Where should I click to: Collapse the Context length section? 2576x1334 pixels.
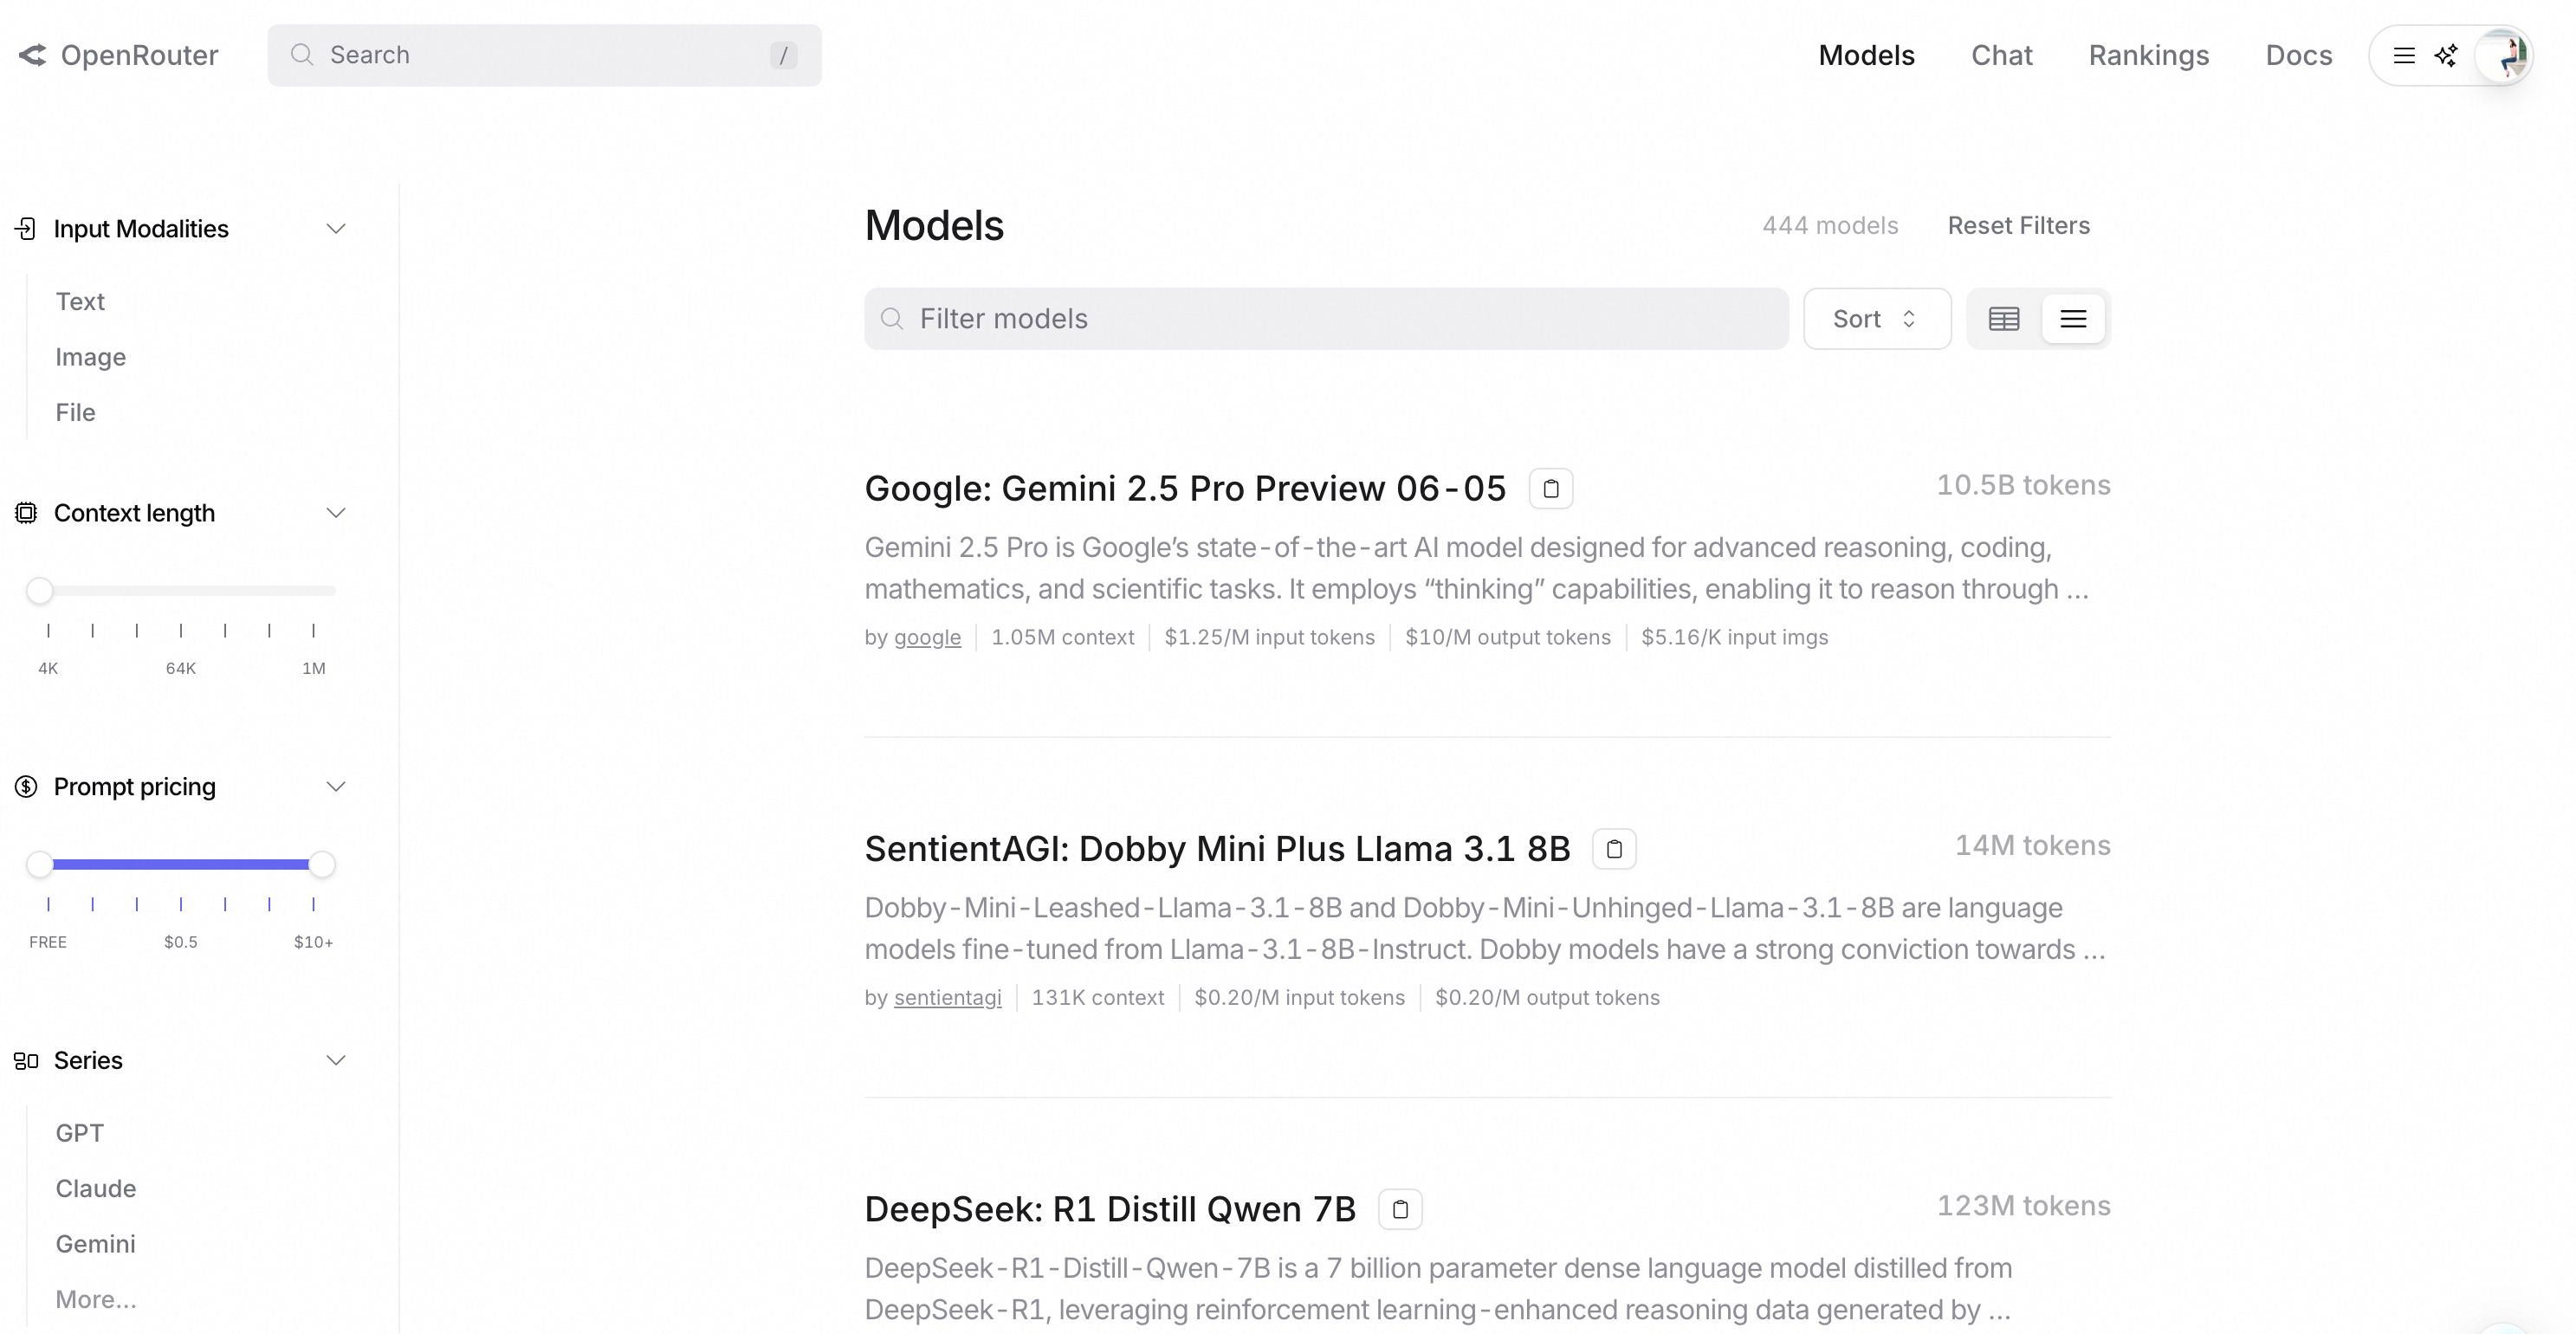(x=336, y=513)
